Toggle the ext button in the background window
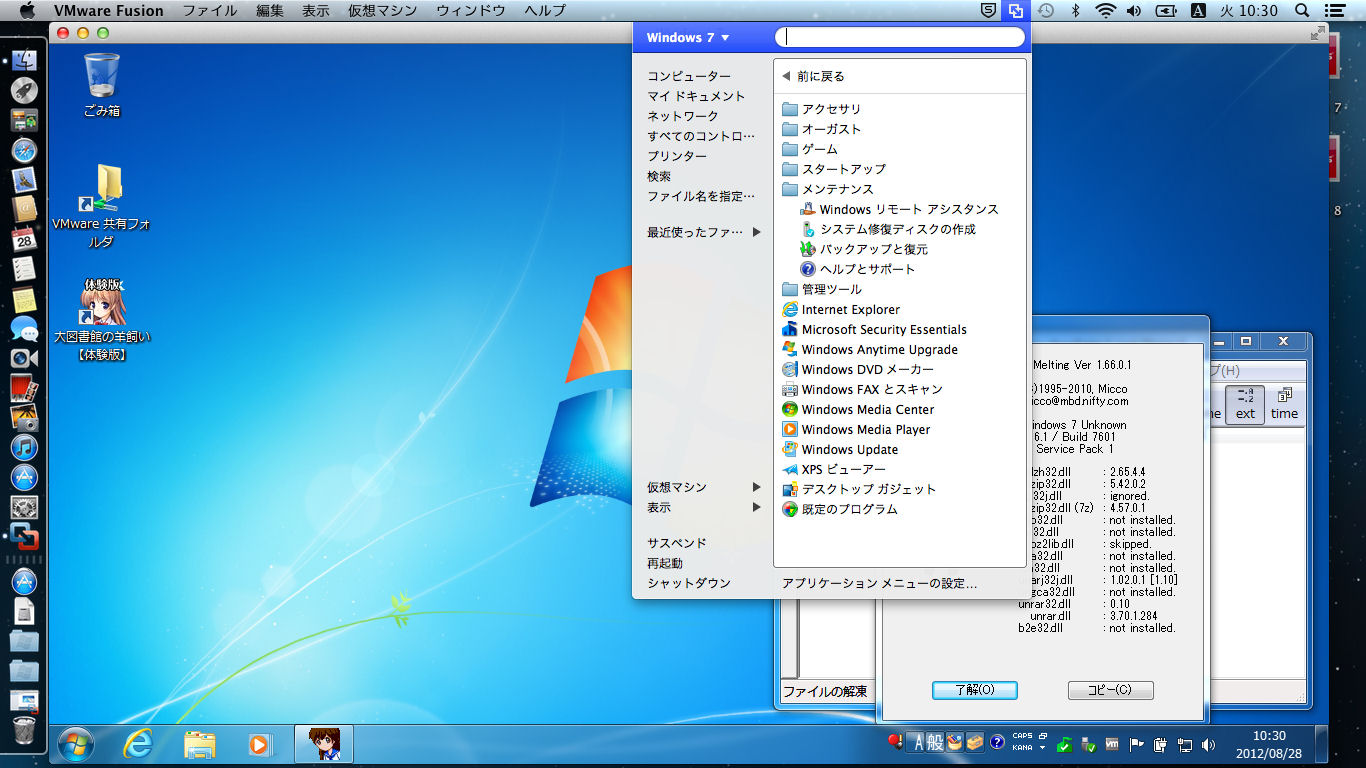1366x768 pixels. (1245, 405)
